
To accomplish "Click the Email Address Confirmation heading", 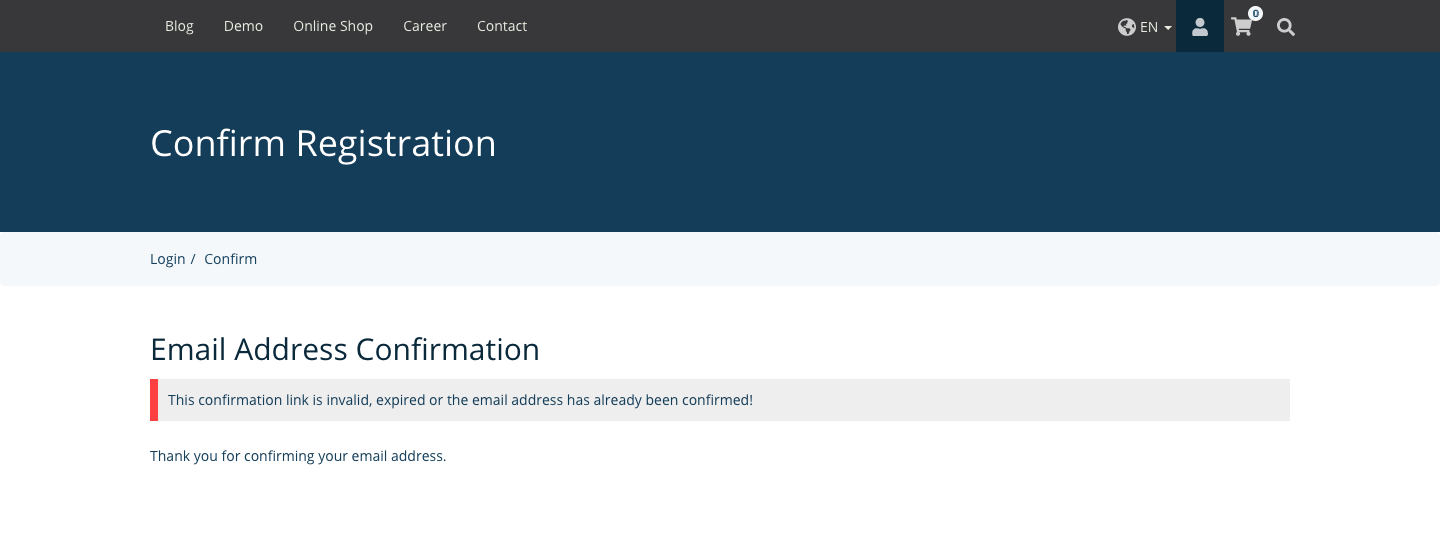I will point(345,349).
